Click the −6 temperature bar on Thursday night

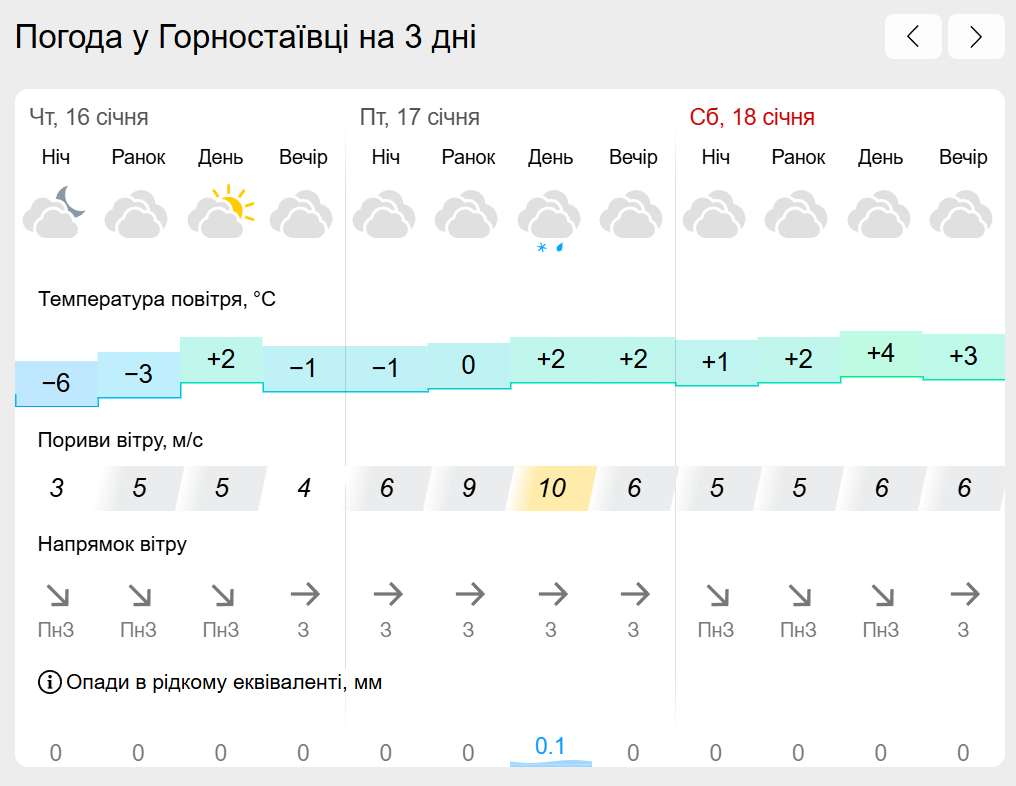pyautogui.click(x=56, y=383)
